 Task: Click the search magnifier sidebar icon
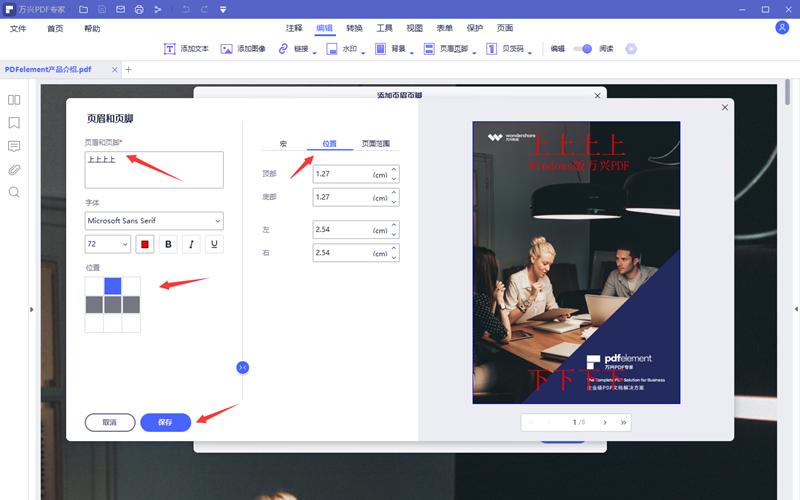14,192
